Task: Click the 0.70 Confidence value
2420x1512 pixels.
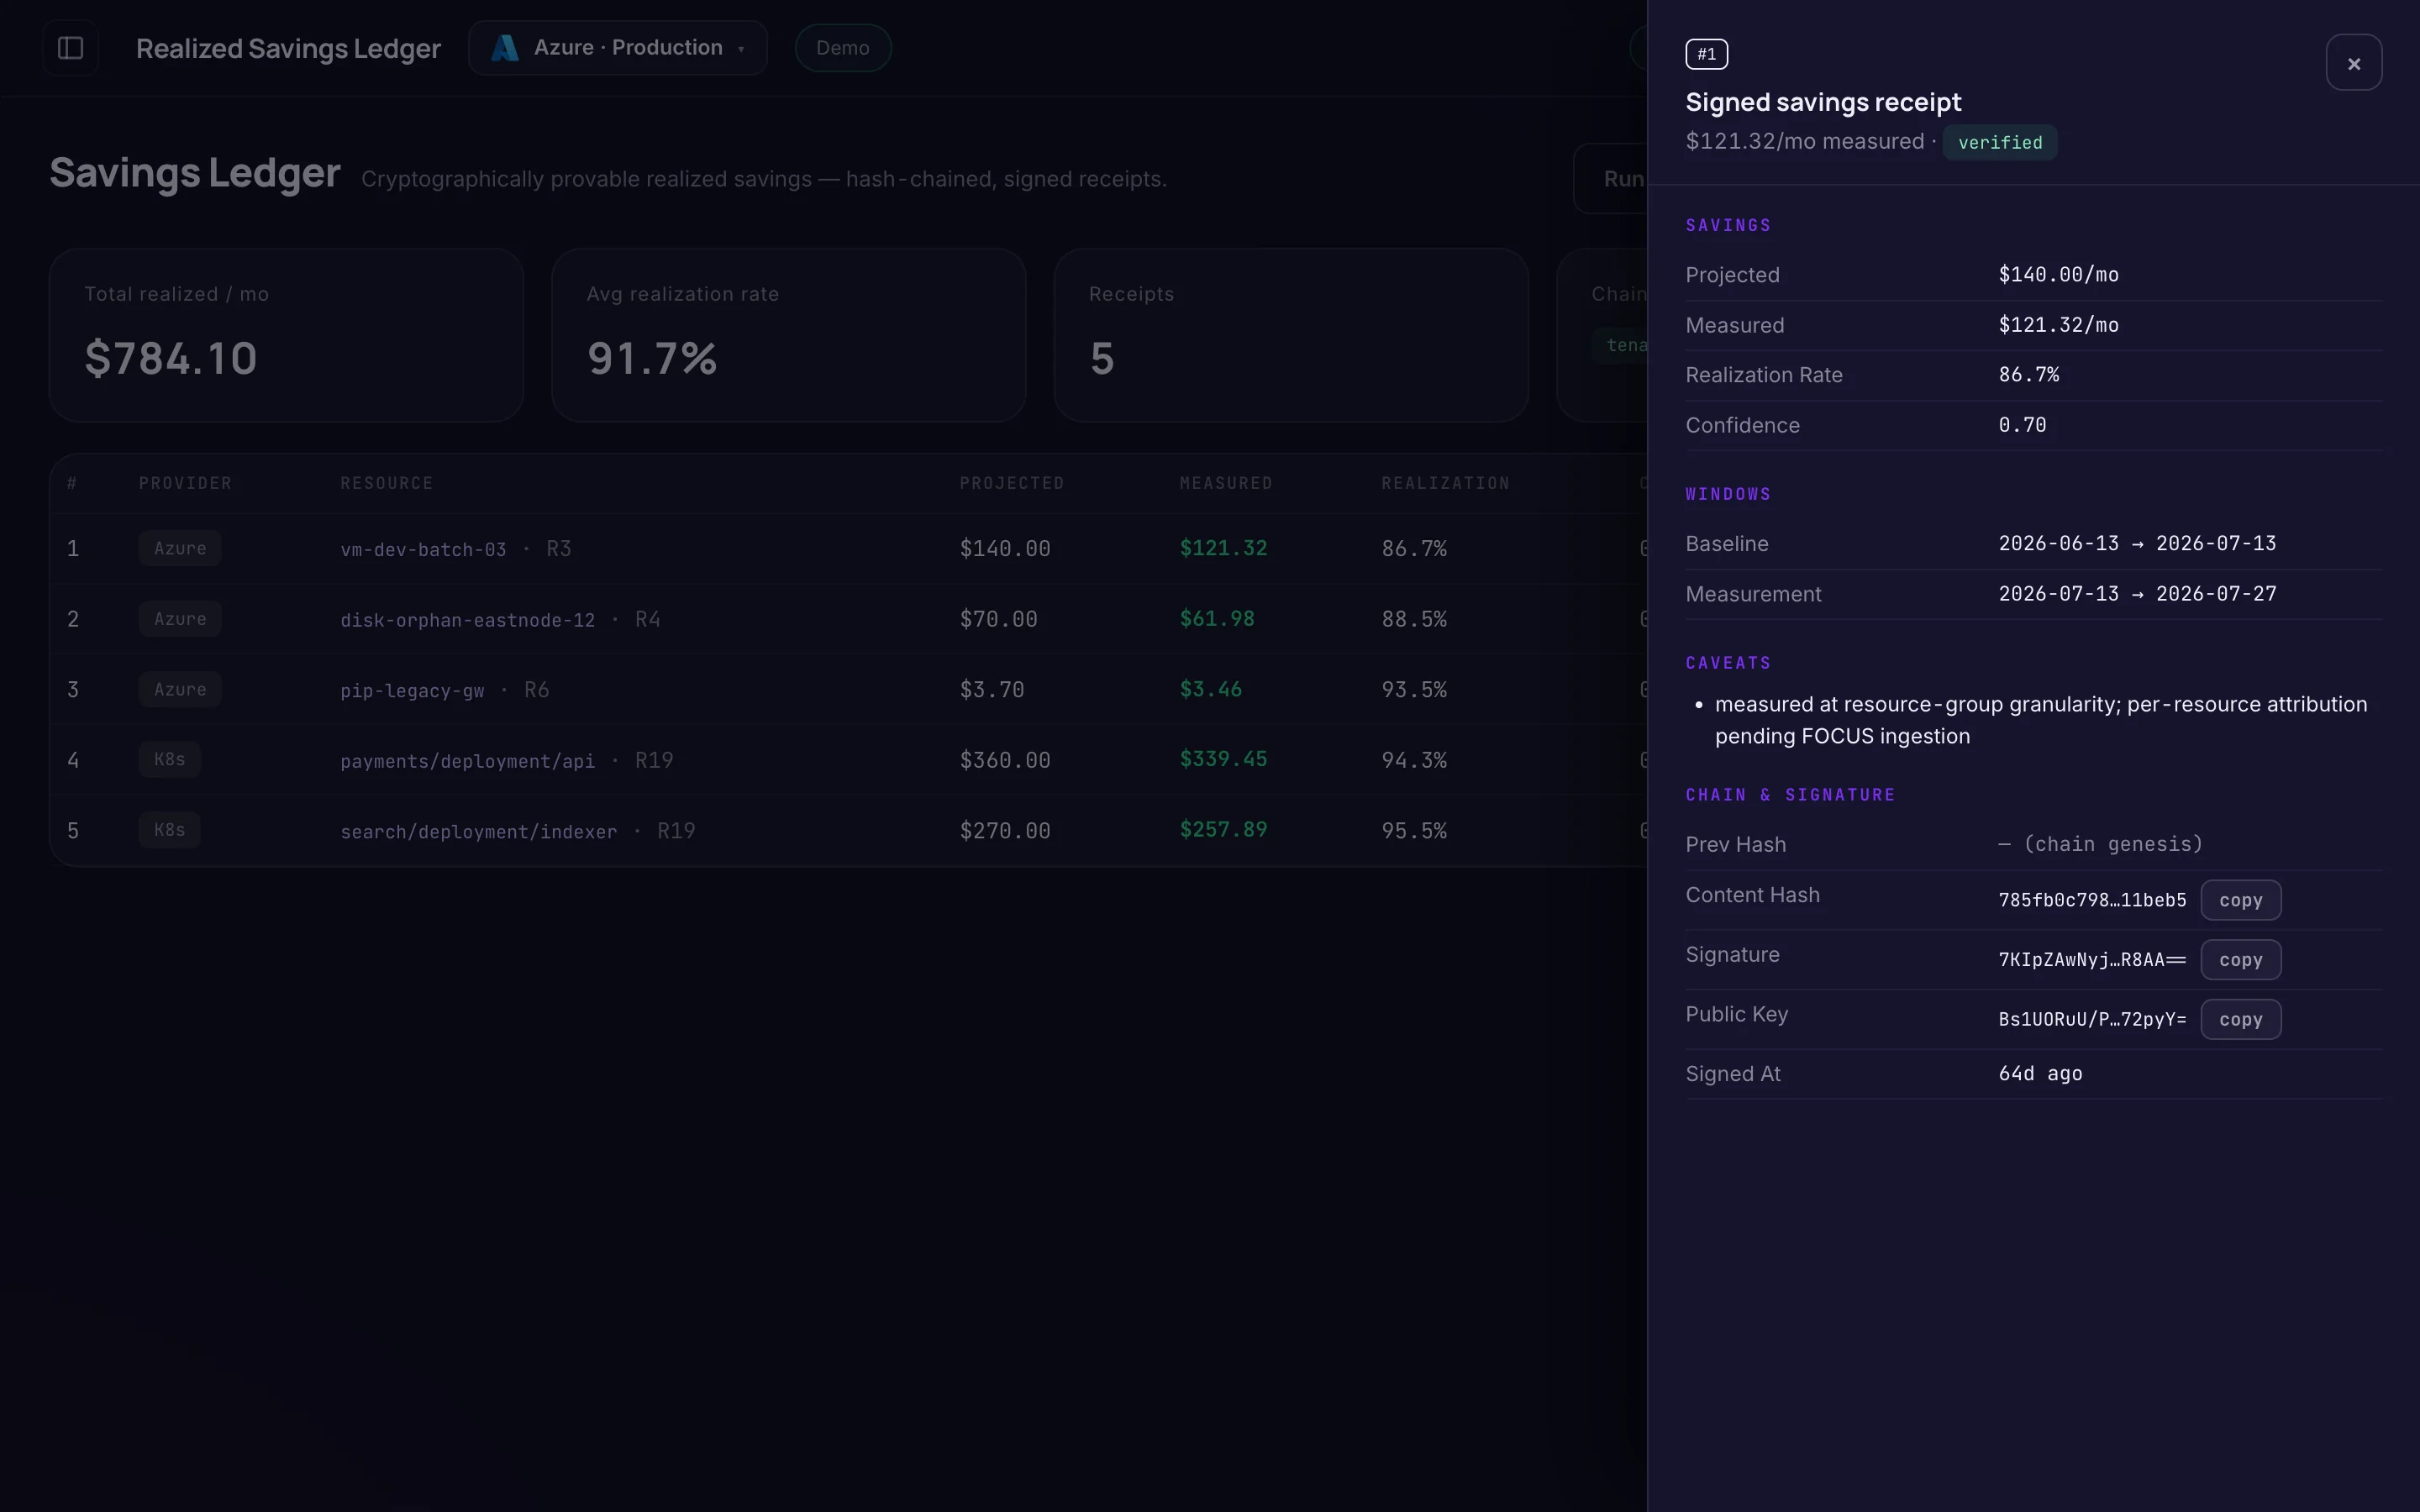Action: point(2022,424)
